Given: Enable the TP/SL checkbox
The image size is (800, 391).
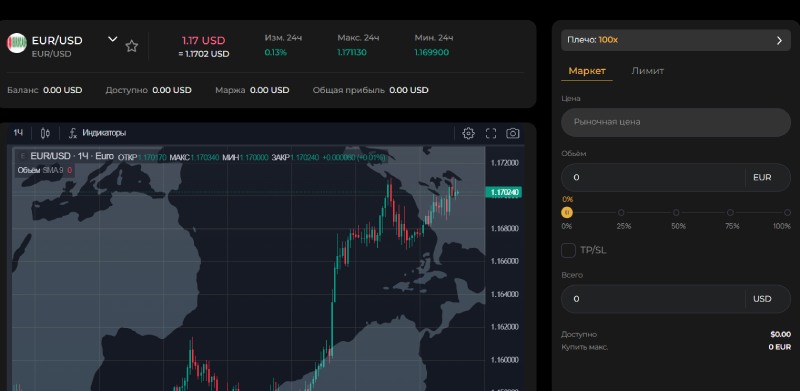Looking at the screenshot, I should (x=568, y=250).
